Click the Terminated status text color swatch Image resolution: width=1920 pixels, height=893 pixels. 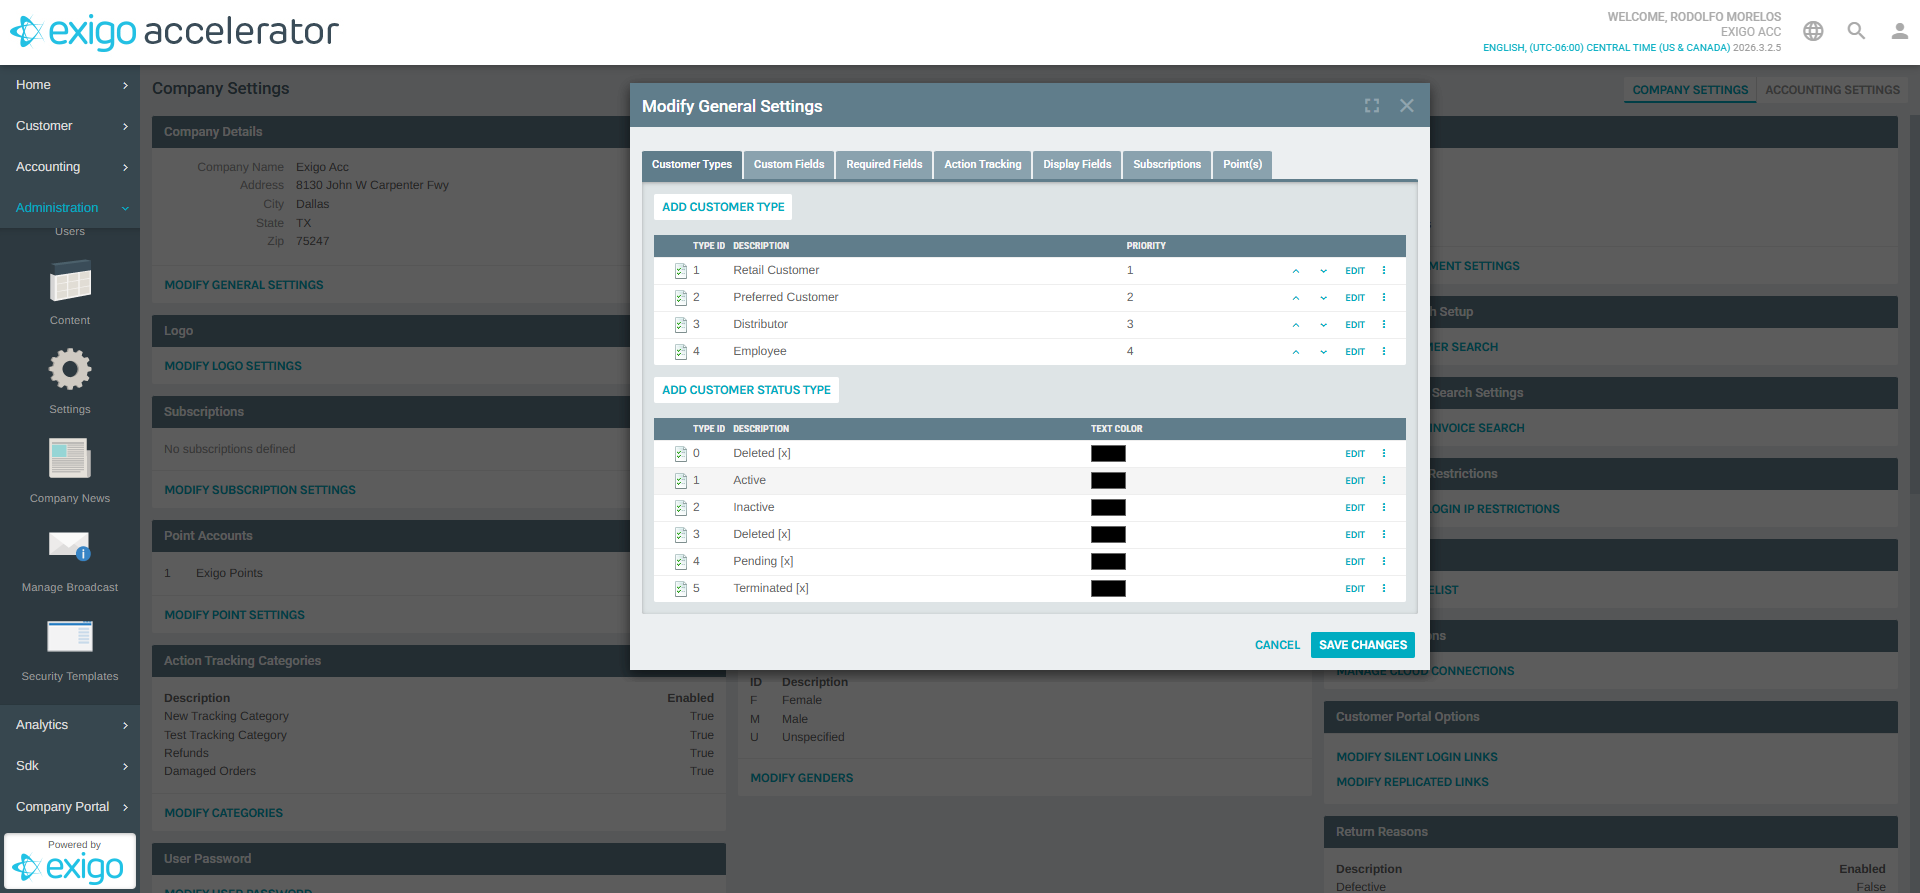pos(1108,589)
